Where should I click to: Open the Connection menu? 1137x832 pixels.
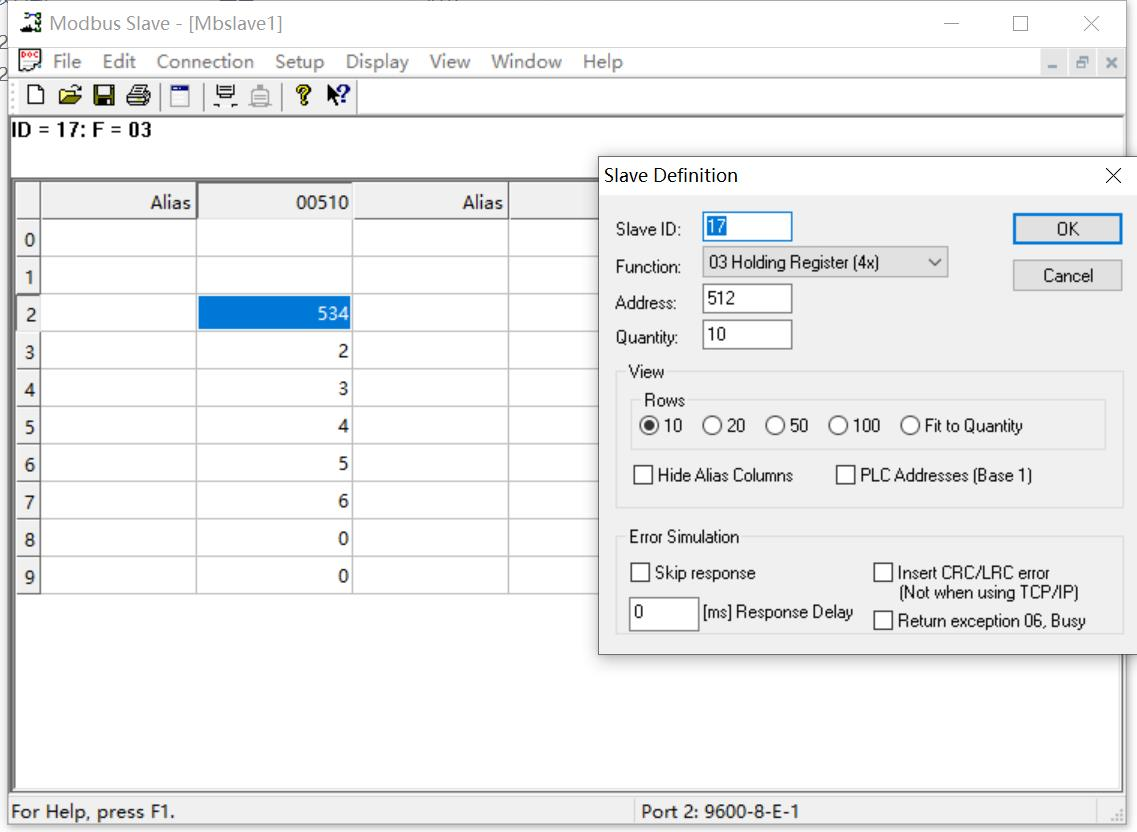pyautogui.click(x=205, y=62)
